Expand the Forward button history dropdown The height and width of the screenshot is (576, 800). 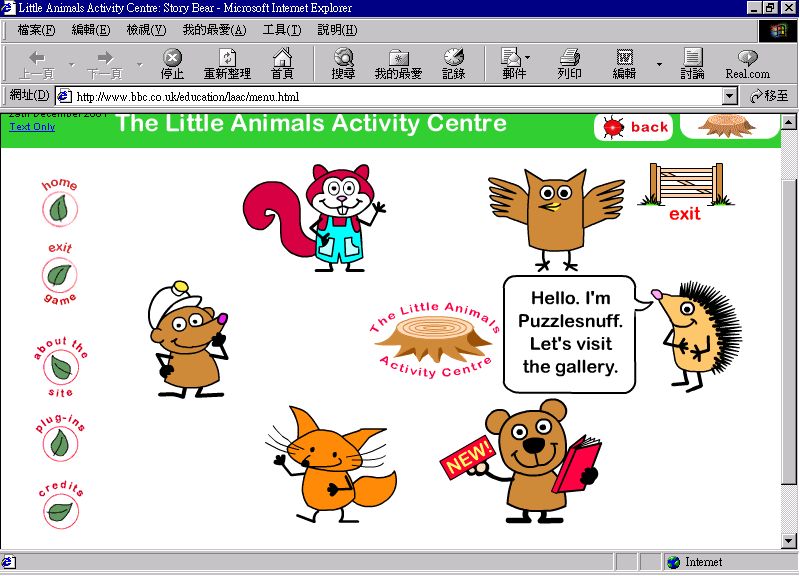tap(140, 65)
